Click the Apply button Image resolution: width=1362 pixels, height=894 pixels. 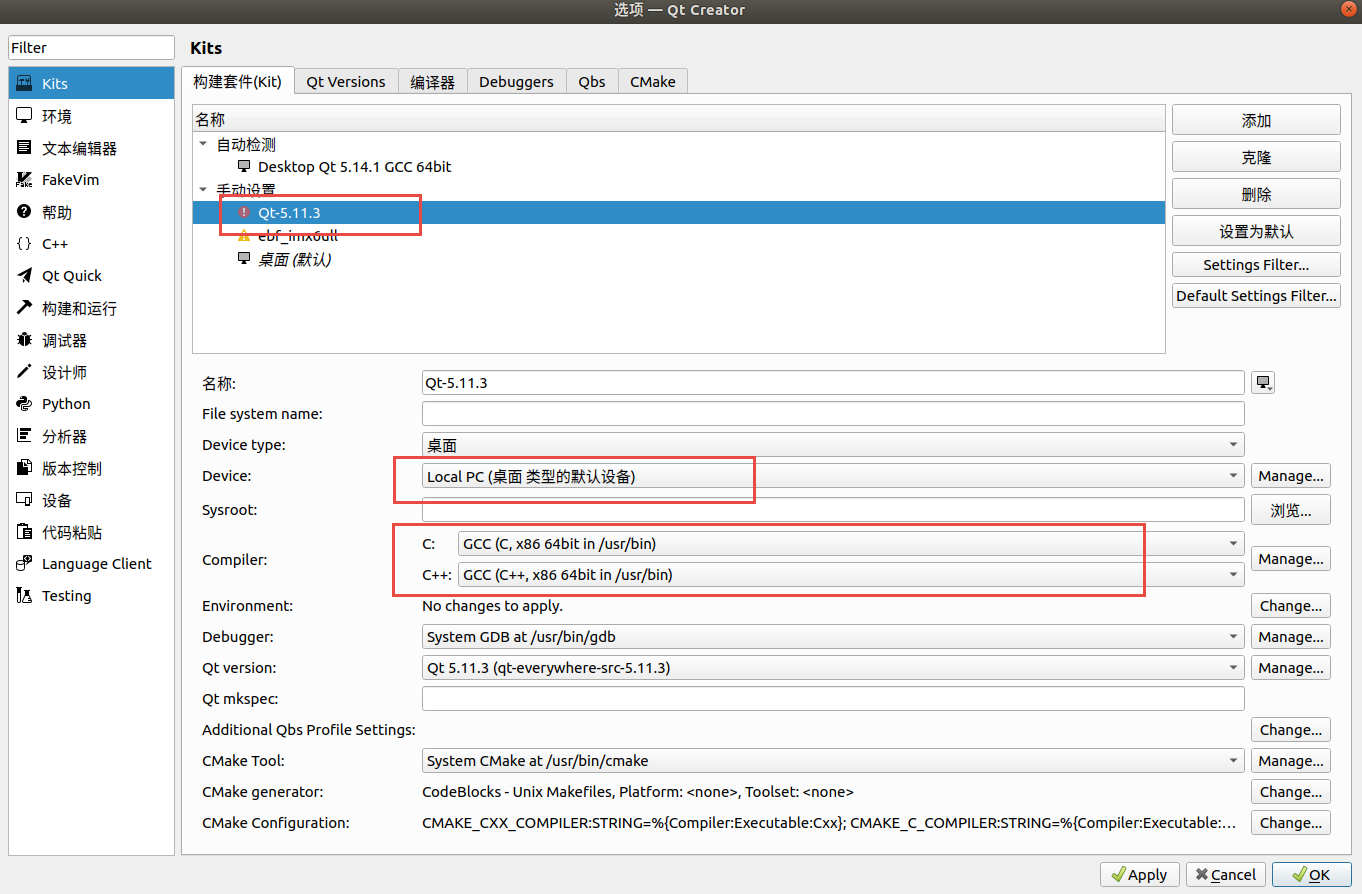tap(1140, 875)
